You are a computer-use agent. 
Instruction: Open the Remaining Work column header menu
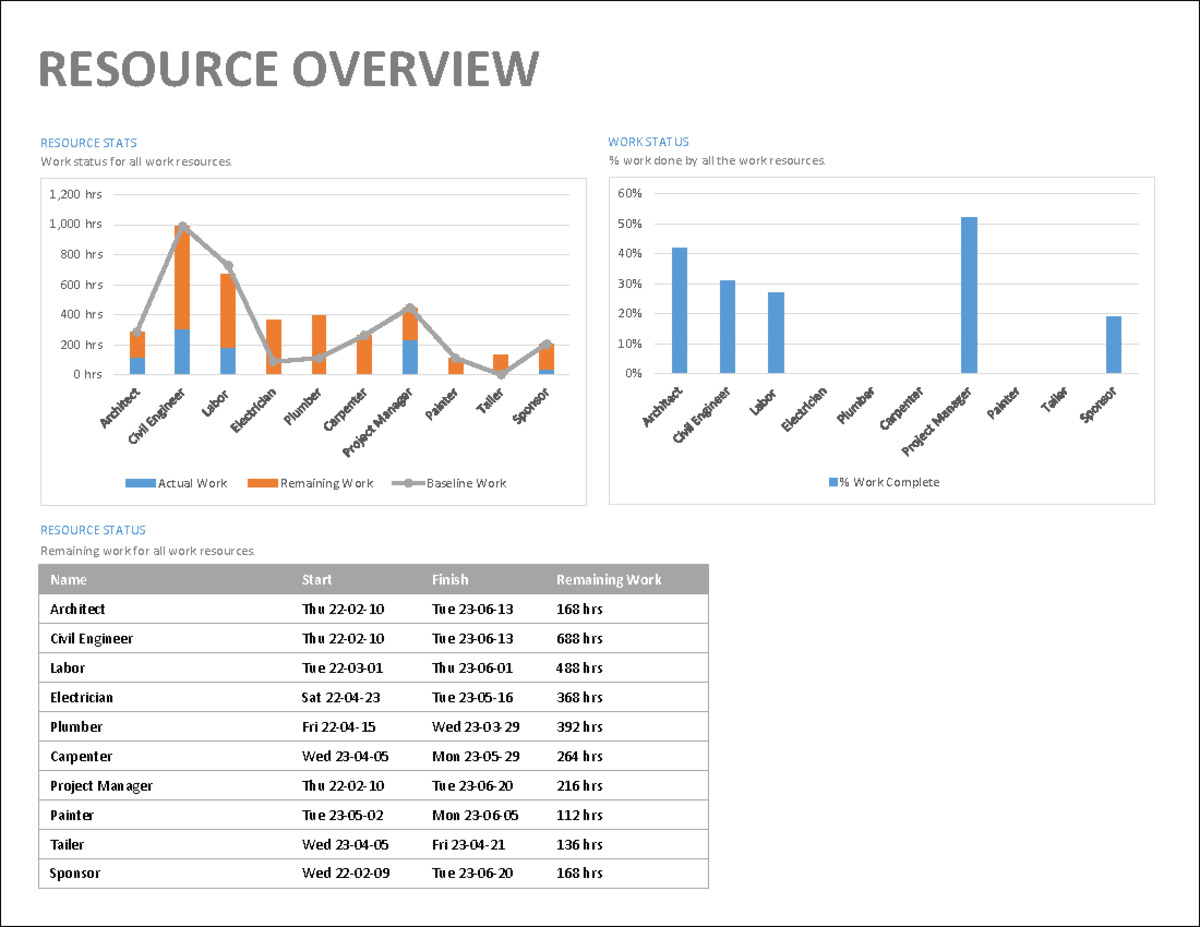pos(610,579)
